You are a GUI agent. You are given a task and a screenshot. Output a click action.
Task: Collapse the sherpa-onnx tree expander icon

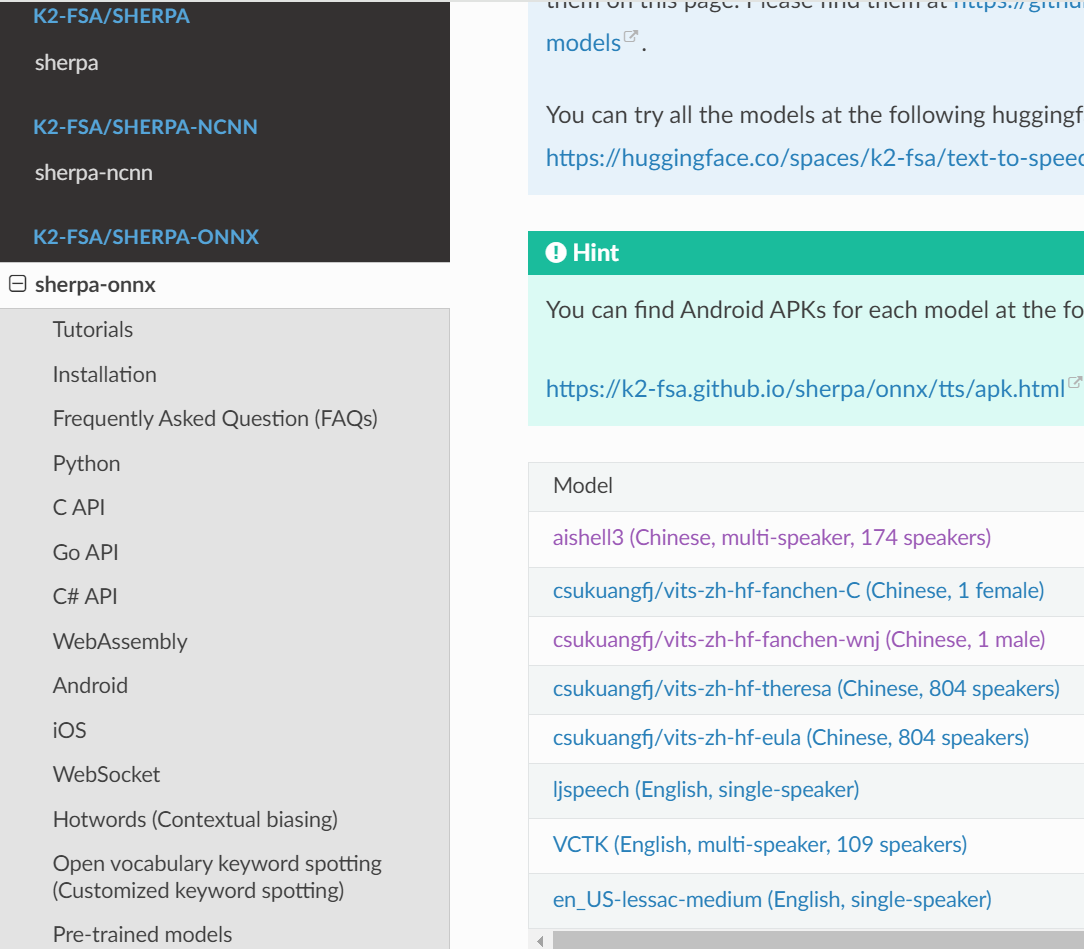[17, 284]
